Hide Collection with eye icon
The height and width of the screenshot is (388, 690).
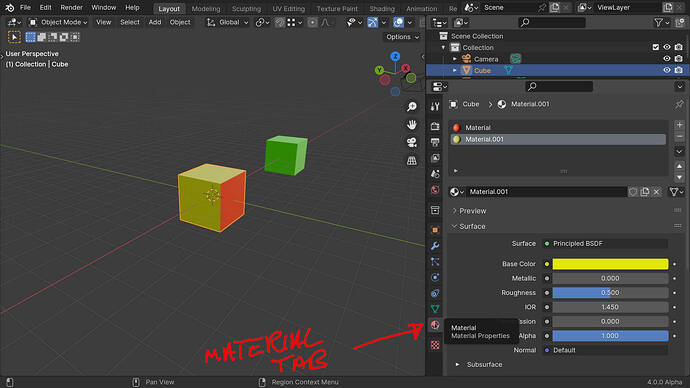[667, 47]
